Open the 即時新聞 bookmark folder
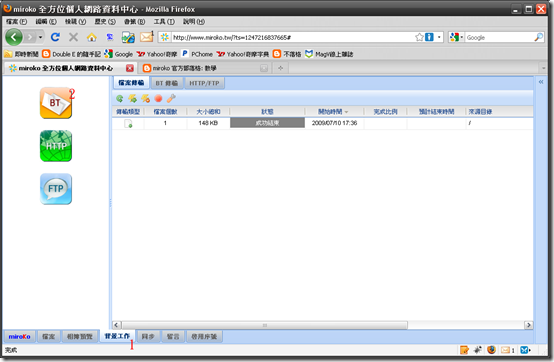The width and height of the screenshot is (554, 362). click(x=22, y=54)
